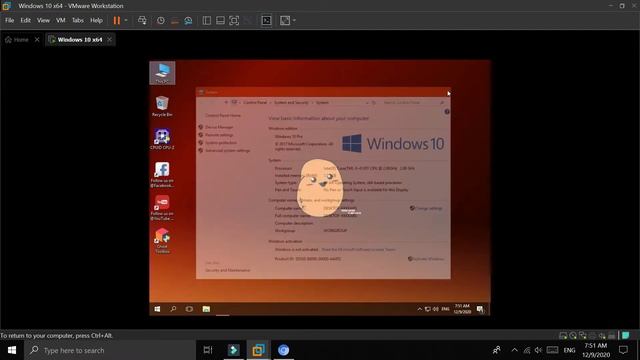
Task: Open the Snapshot Manager icon
Action: 188,20
